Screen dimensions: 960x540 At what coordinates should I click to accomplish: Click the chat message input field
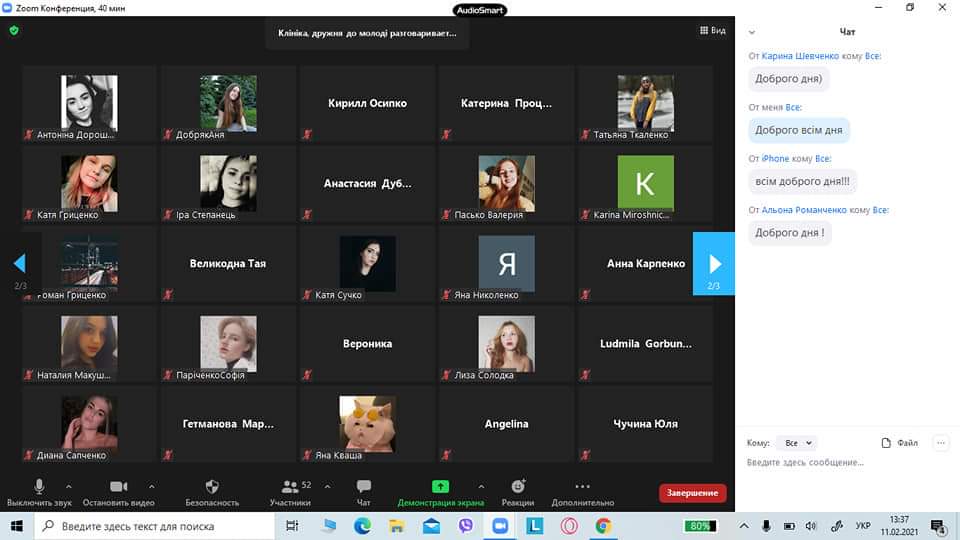(x=847, y=463)
